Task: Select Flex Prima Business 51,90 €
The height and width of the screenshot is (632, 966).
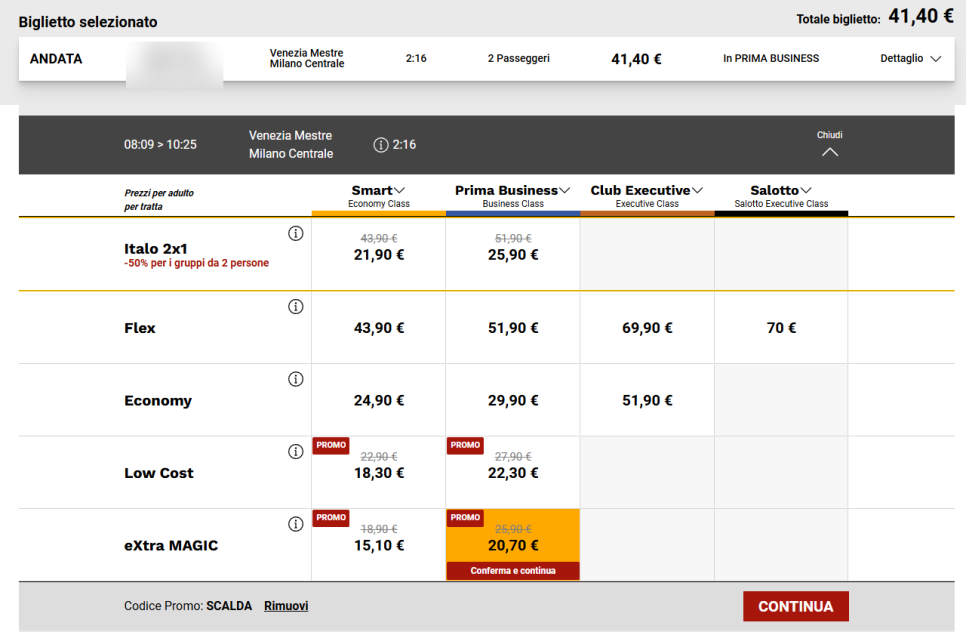Action: (513, 328)
